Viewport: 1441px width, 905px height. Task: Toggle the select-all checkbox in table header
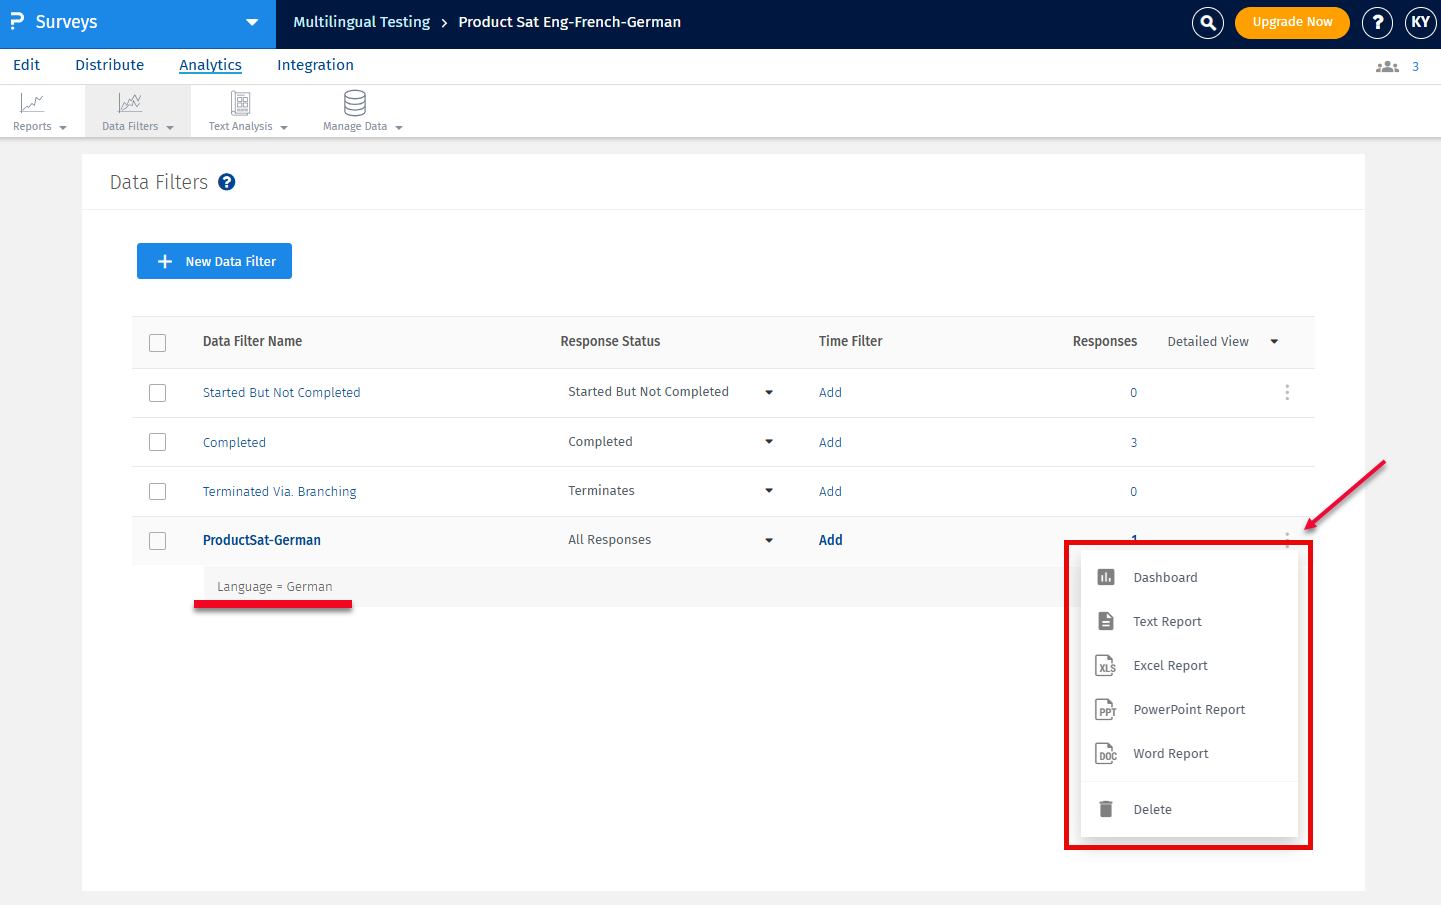[x=158, y=343]
